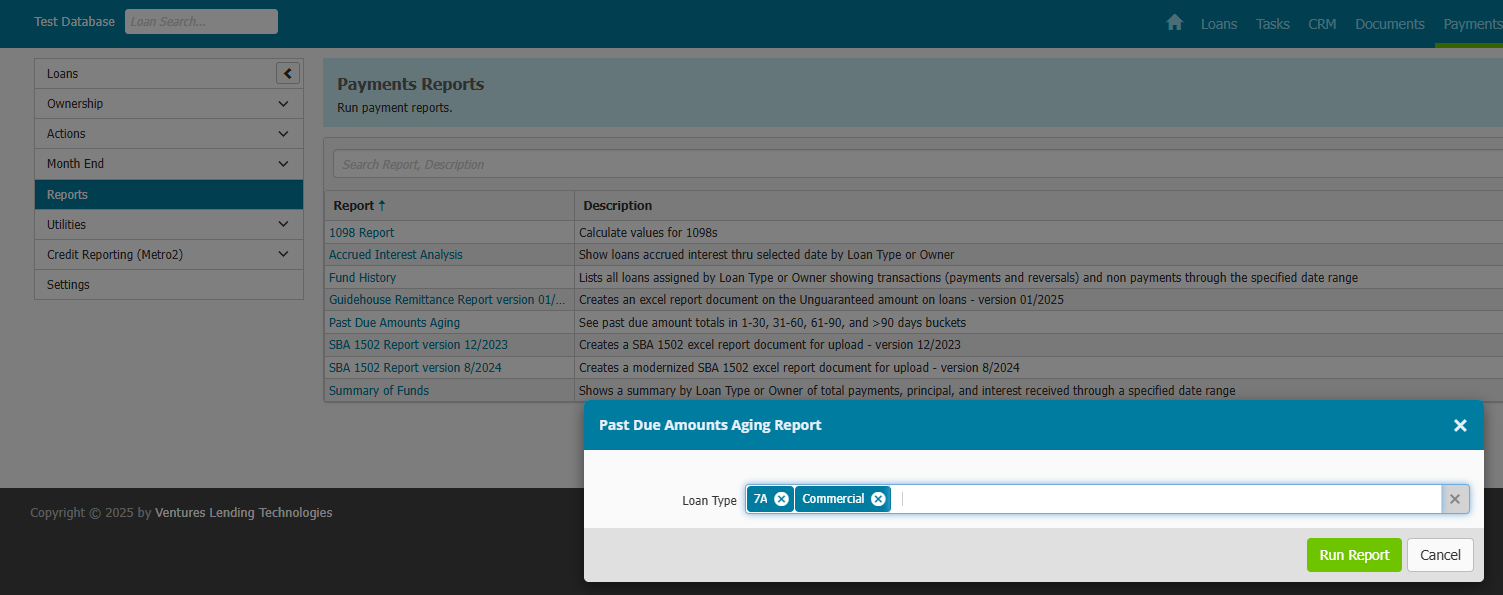Expand Credit Reporting (Metro2) section

point(169,255)
